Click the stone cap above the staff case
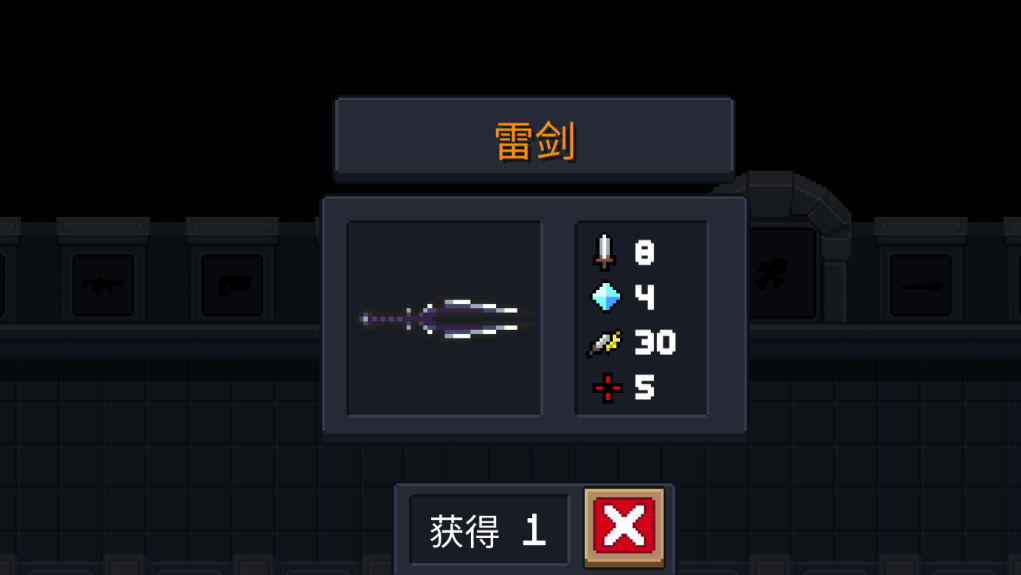Screen dimensions: 1021x575 pyautogui.click(x=921, y=227)
